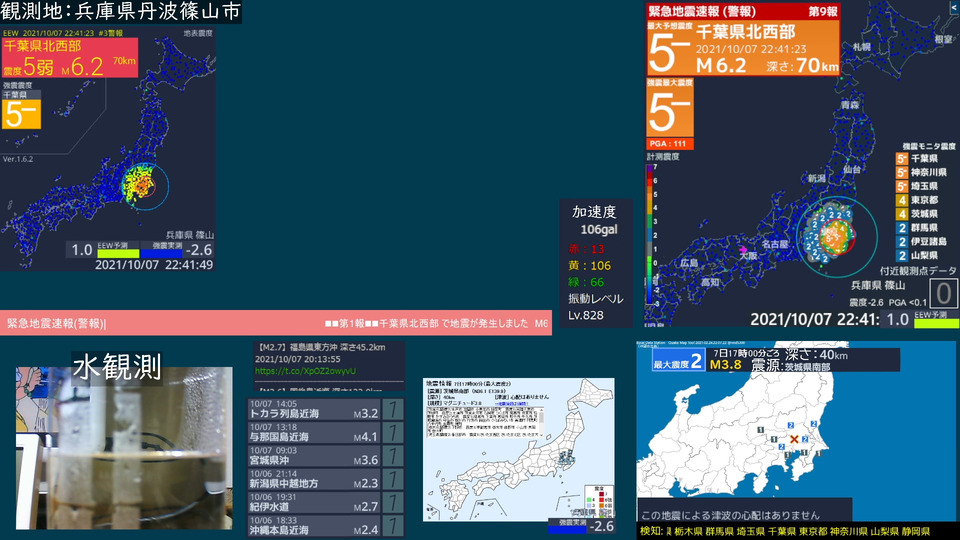Click the 広島 city label on the map
The image size is (960, 540).
[x=689, y=263]
